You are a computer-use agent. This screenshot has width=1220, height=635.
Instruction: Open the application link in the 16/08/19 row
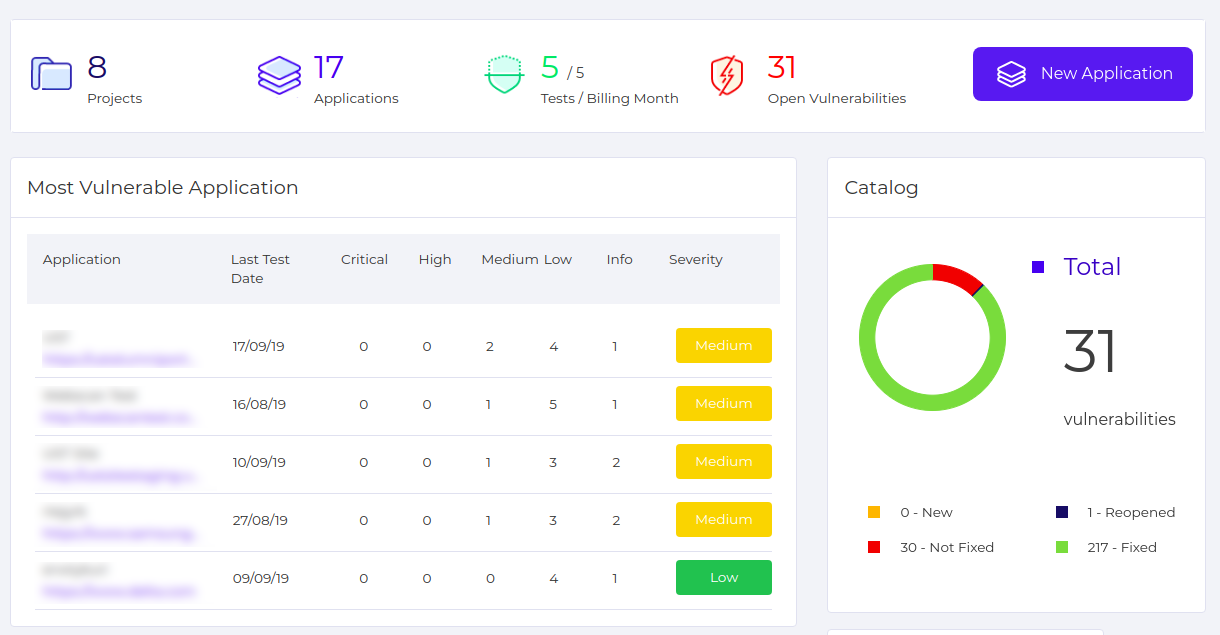pos(120,416)
